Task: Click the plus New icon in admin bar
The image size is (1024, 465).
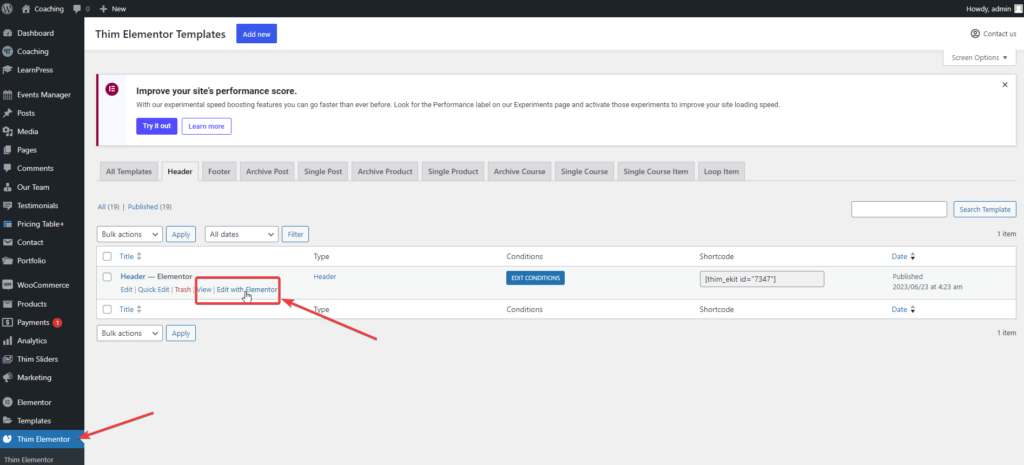Action: coord(103,9)
